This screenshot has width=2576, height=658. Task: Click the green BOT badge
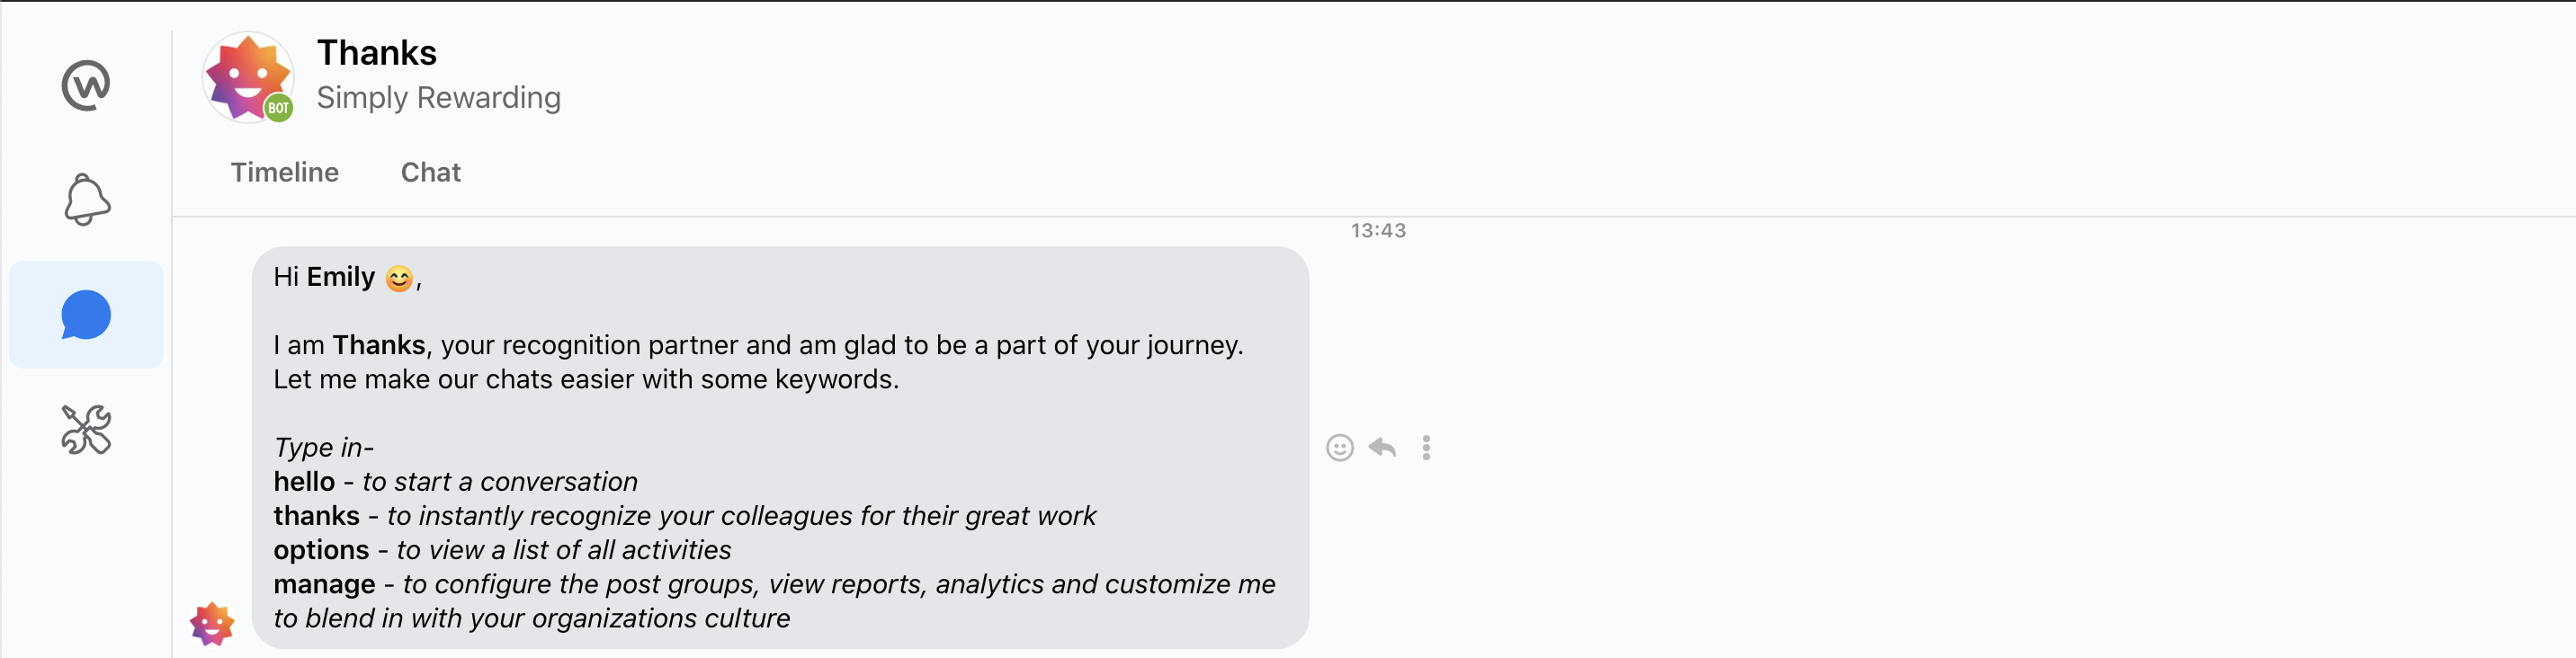(278, 108)
